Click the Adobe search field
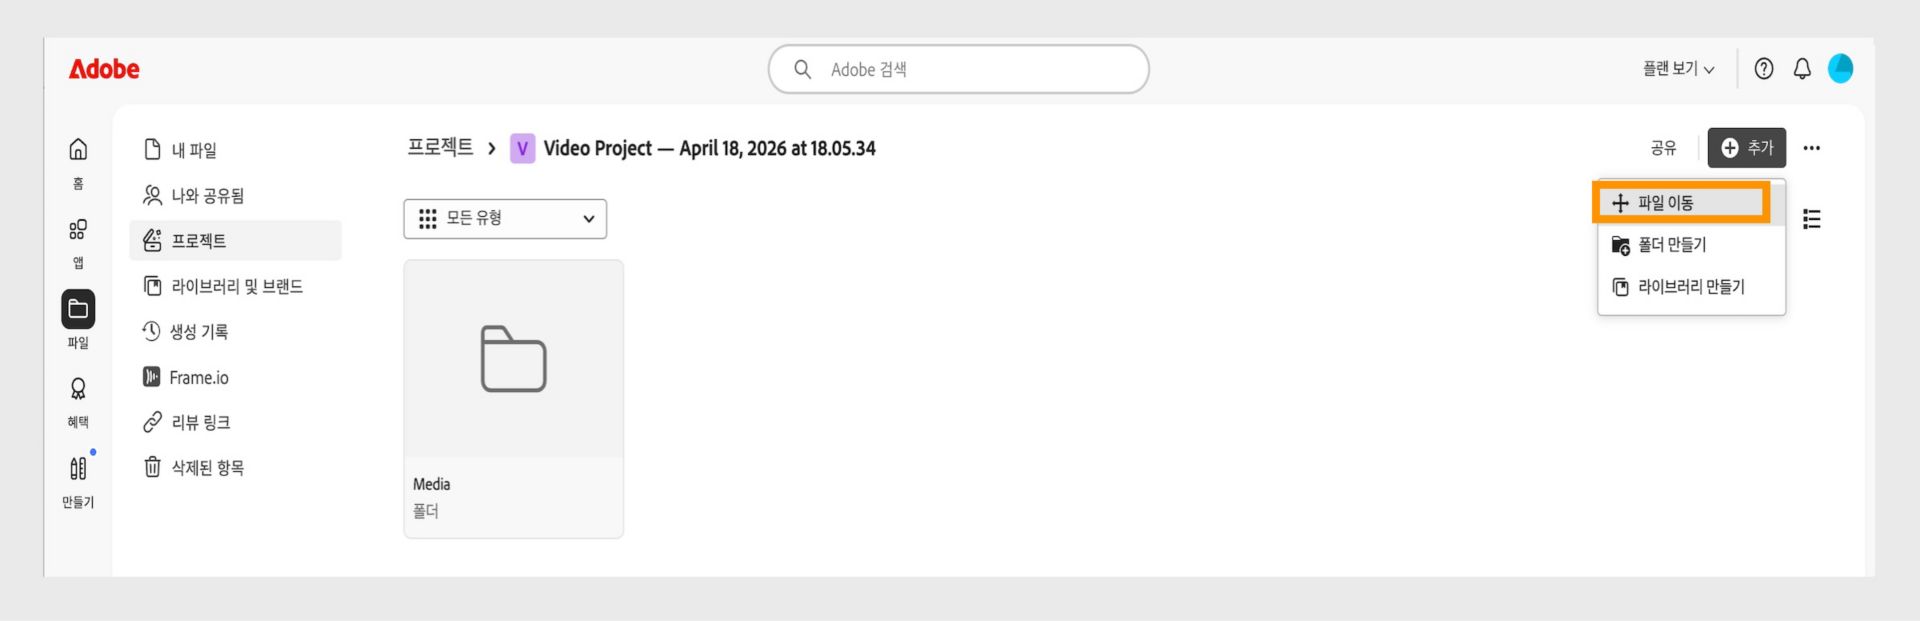 [x=958, y=69]
